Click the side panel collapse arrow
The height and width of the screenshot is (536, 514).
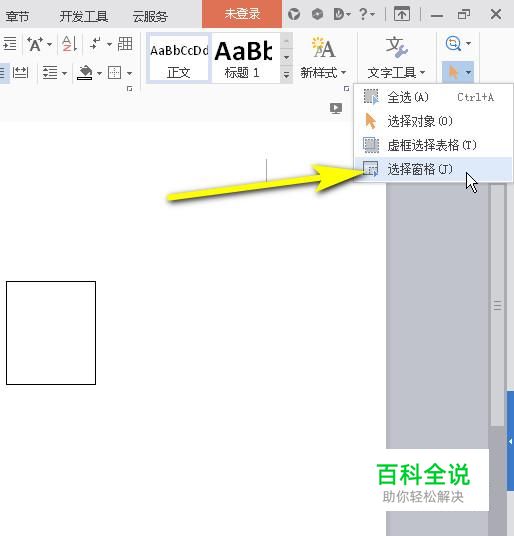click(x=510, y=442)
